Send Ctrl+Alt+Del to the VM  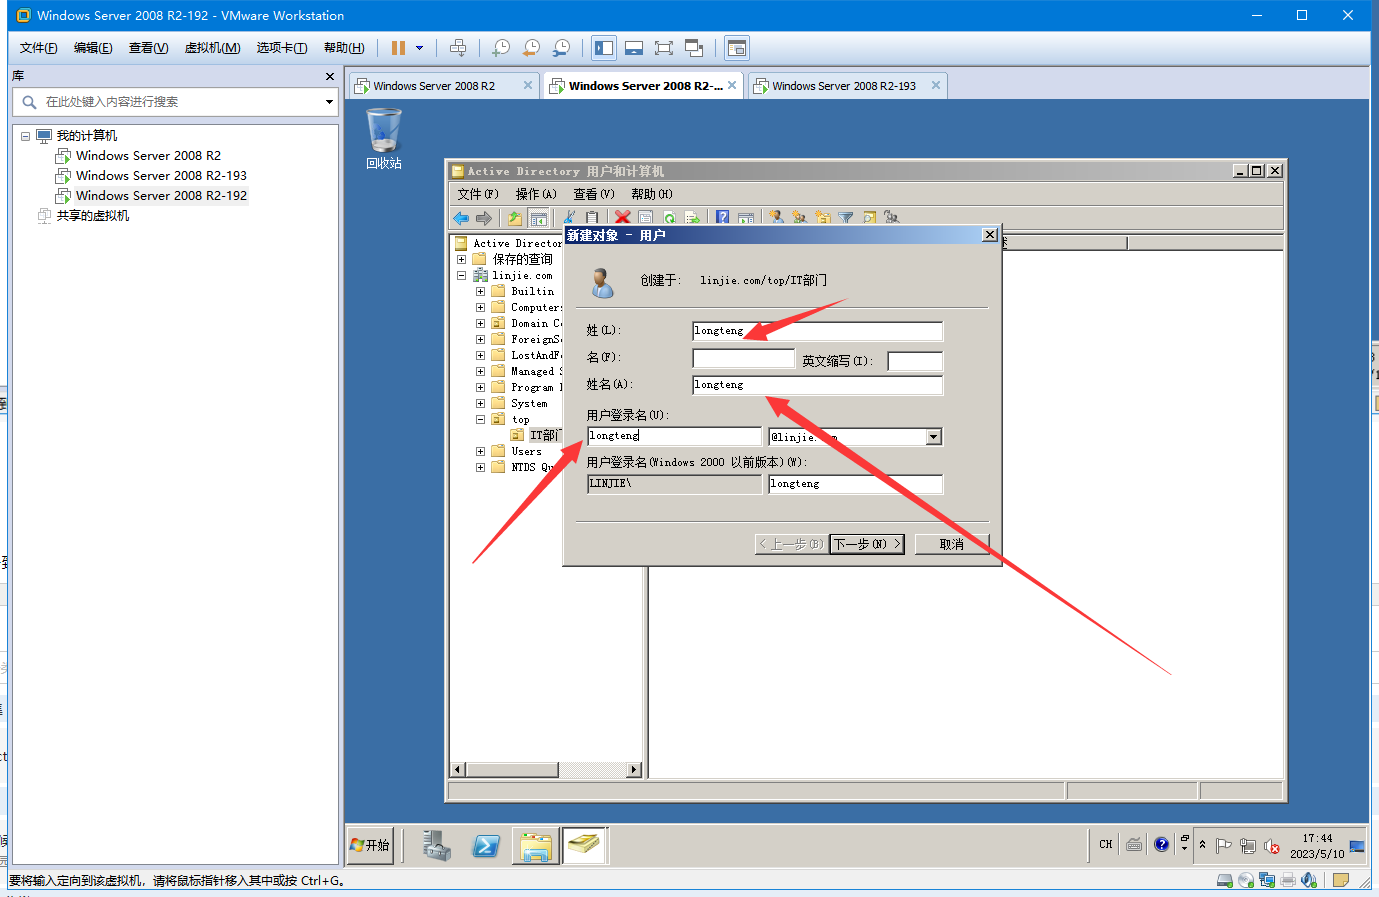coord(458,48)
